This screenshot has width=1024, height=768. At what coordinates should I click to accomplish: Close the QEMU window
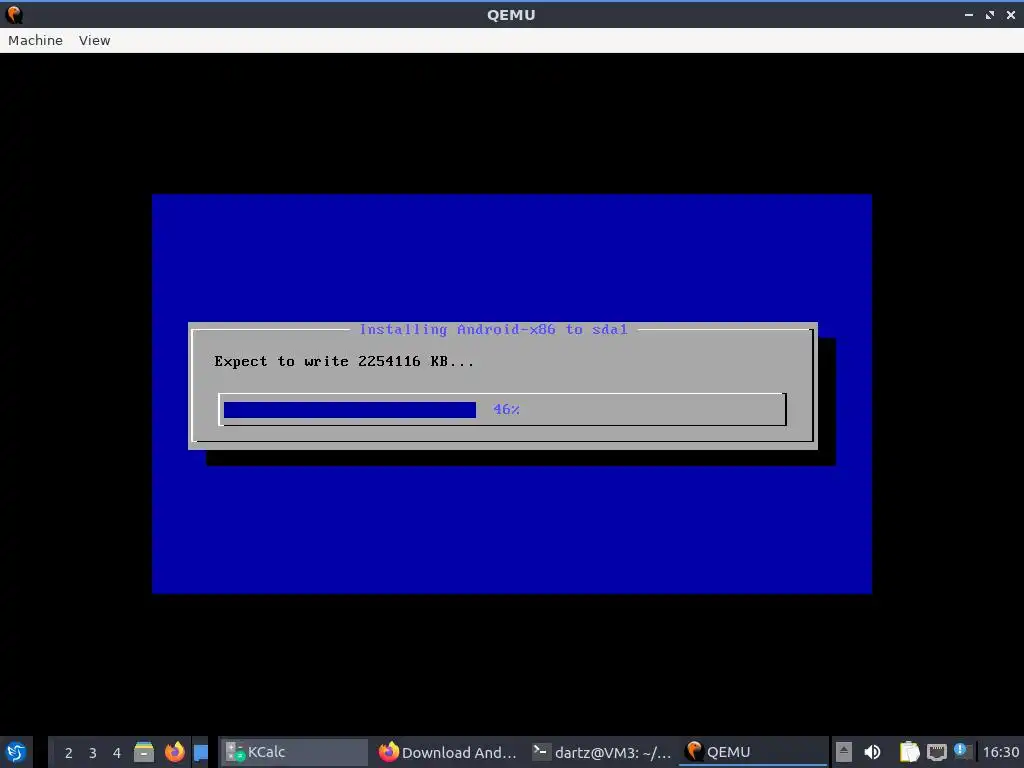click(1011, 14)
